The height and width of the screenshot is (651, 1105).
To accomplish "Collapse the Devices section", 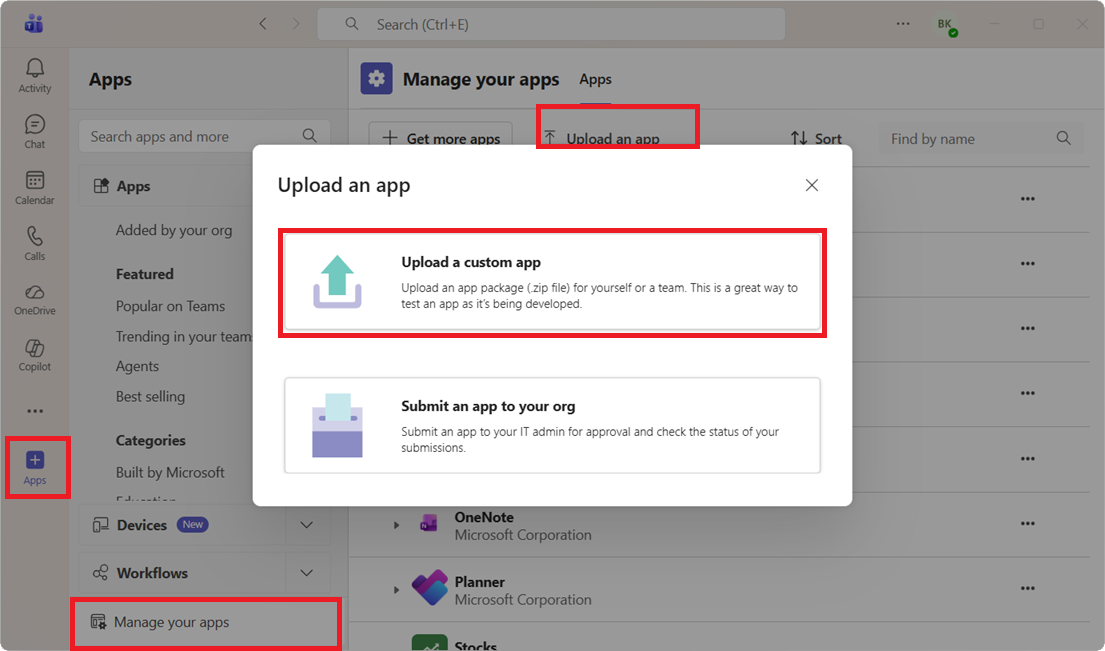I will tap(306, 524).
